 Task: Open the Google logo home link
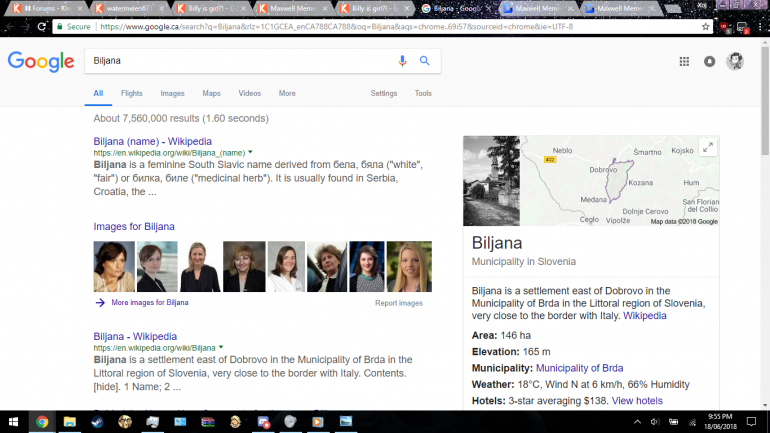click(41, 61)
